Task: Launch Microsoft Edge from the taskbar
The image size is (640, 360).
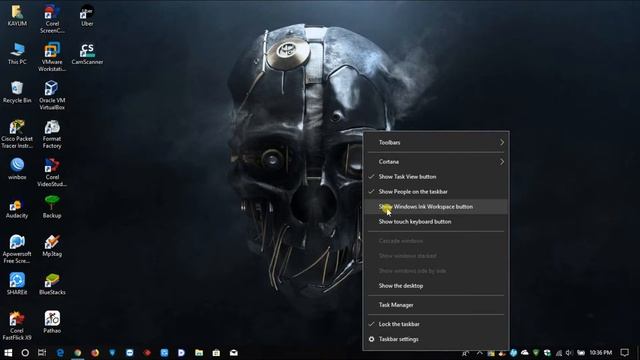Action: point(60,353)
